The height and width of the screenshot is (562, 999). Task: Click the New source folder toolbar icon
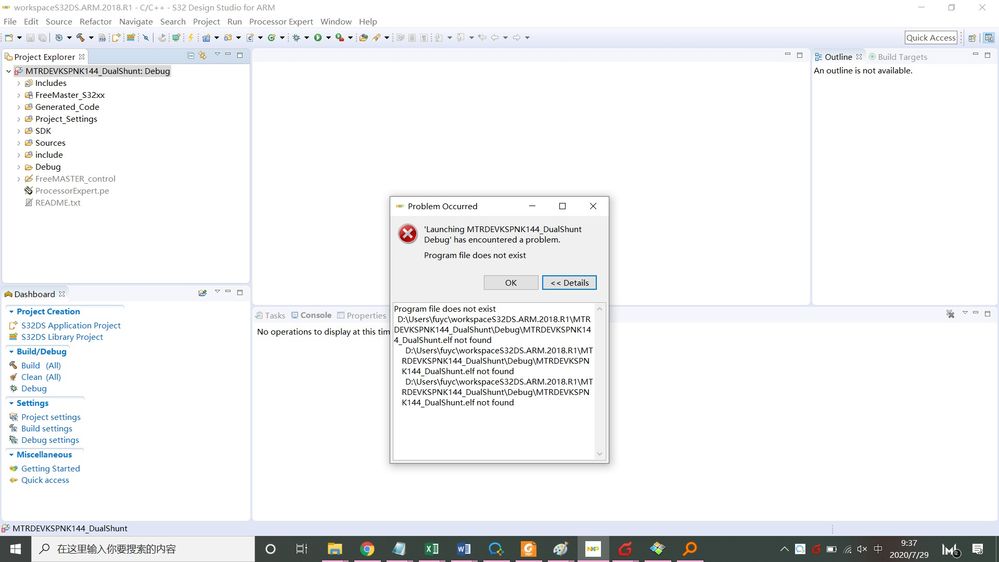[x=227, y=38]
